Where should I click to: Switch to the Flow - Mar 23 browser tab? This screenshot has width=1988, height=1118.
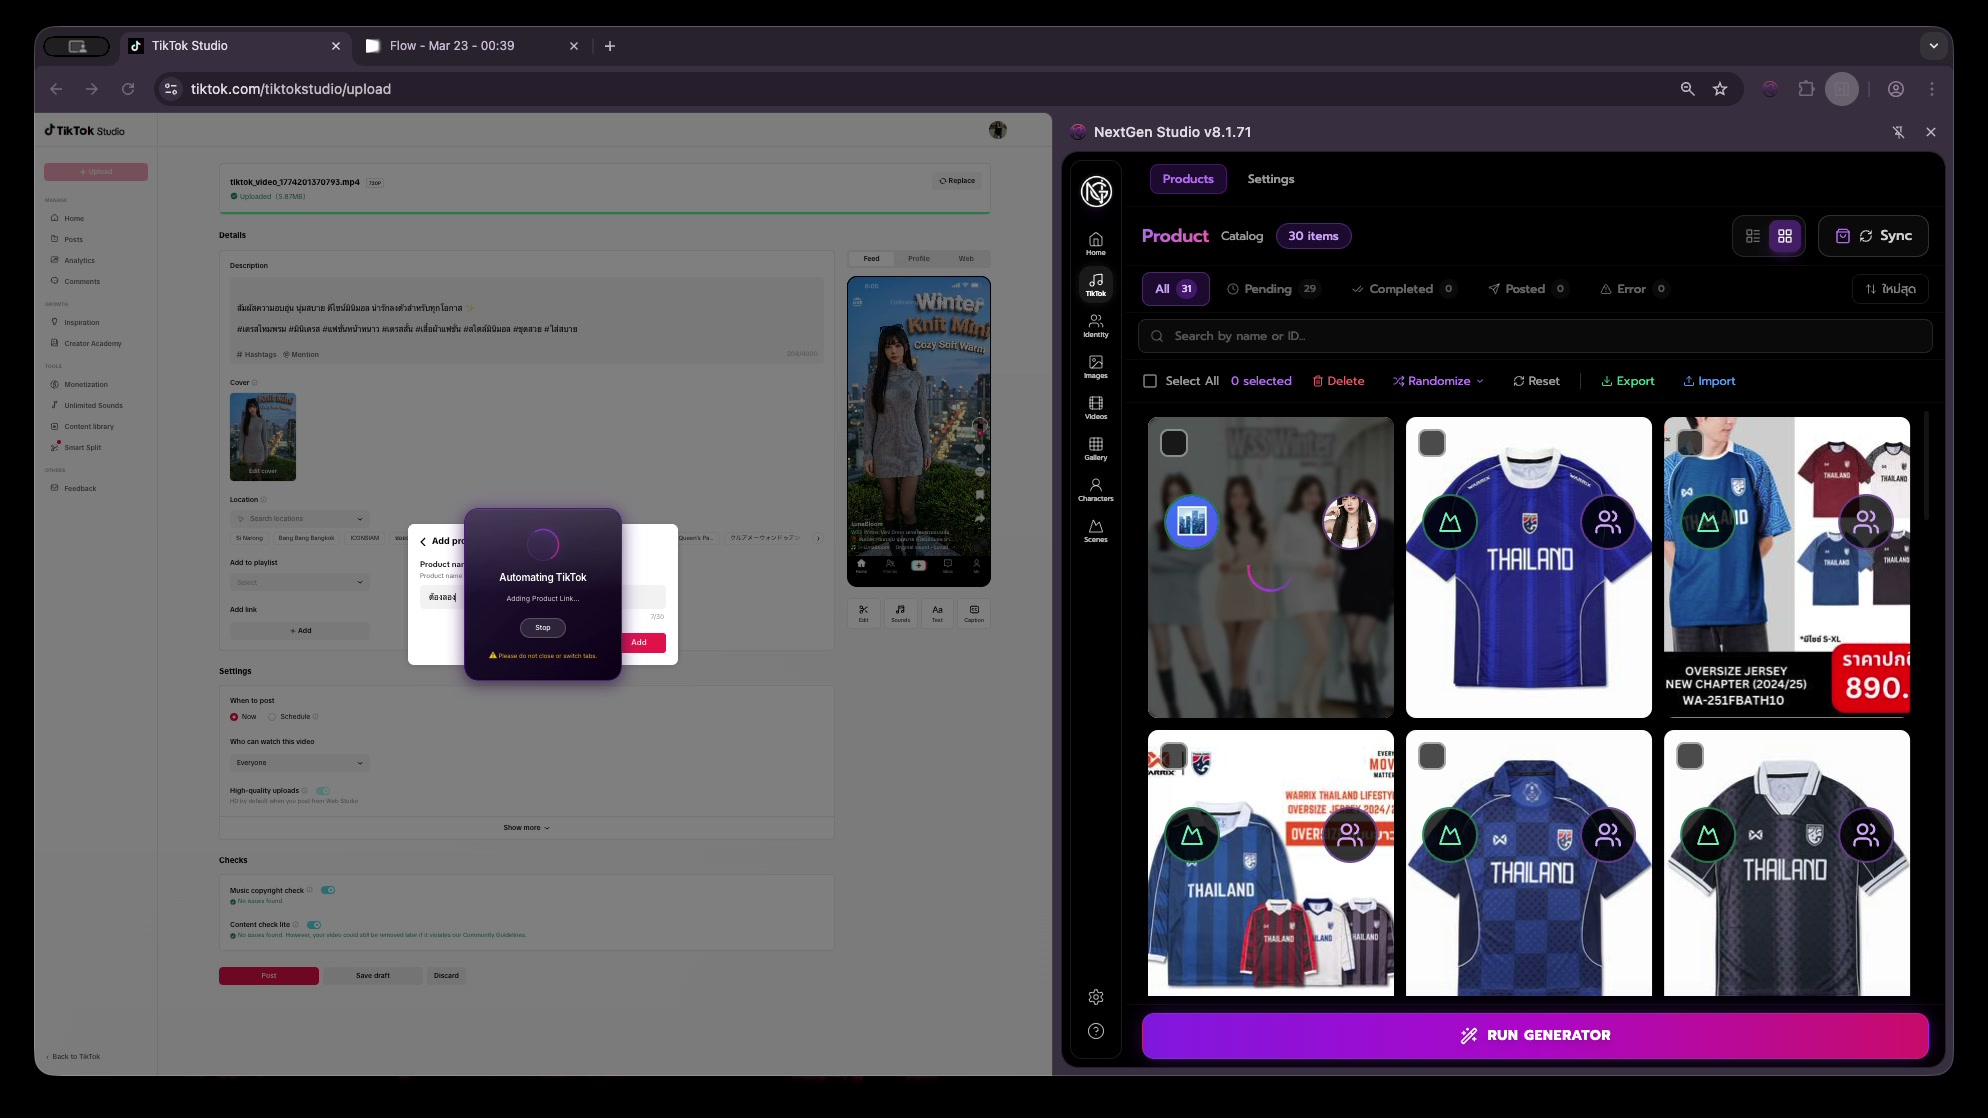click(472, 46)
